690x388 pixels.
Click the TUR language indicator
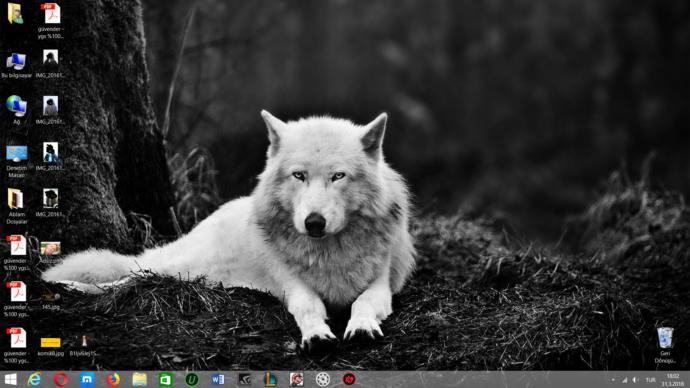pos(650,380)
